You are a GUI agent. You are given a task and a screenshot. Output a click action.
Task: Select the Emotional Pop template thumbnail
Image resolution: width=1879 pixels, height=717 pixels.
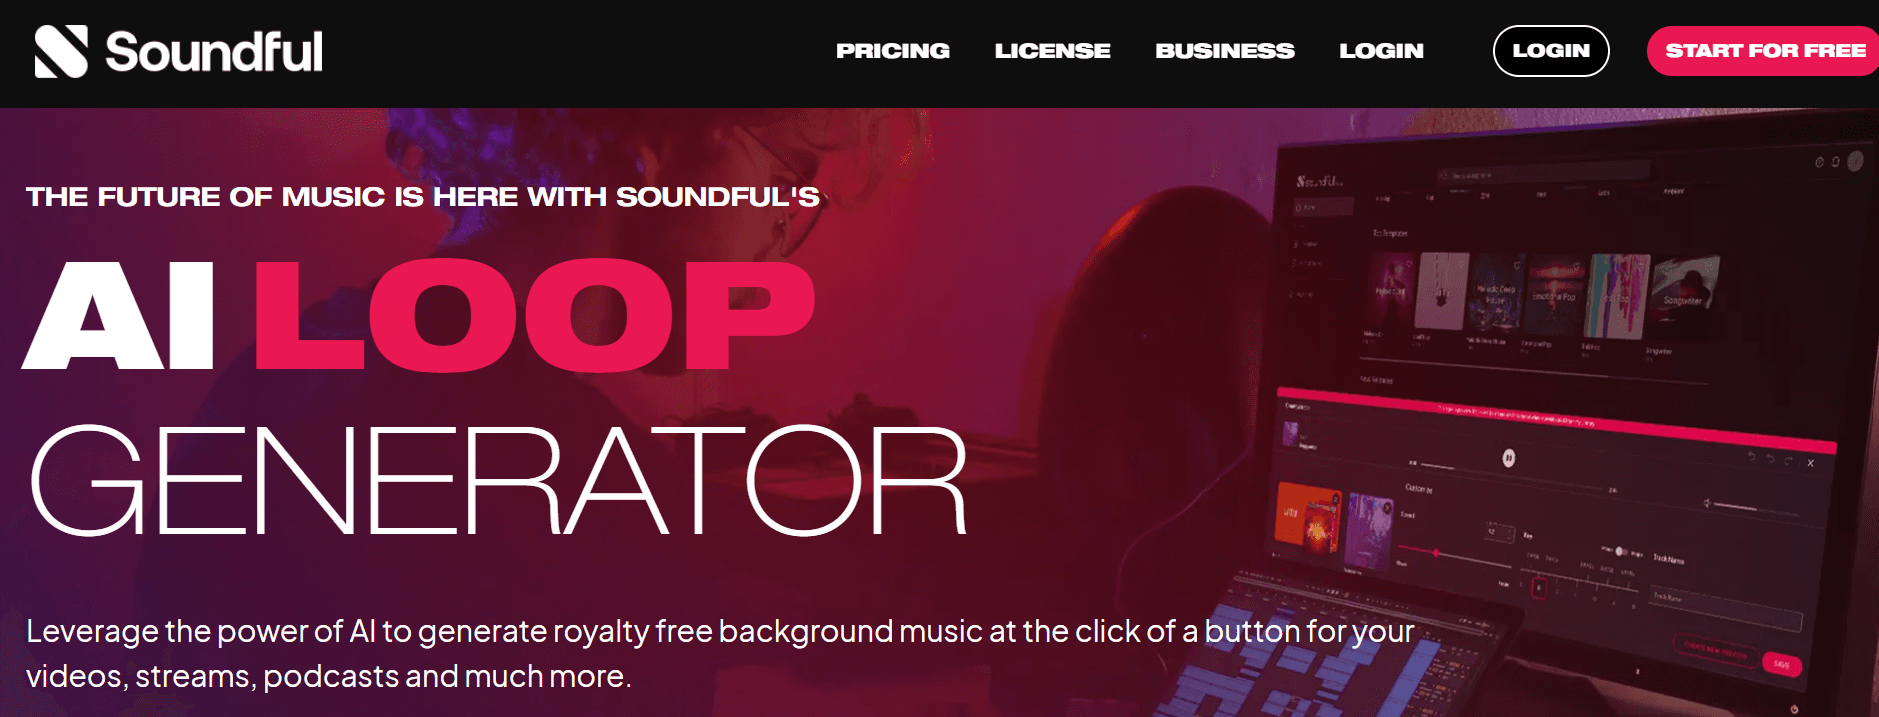[1556, 293]
